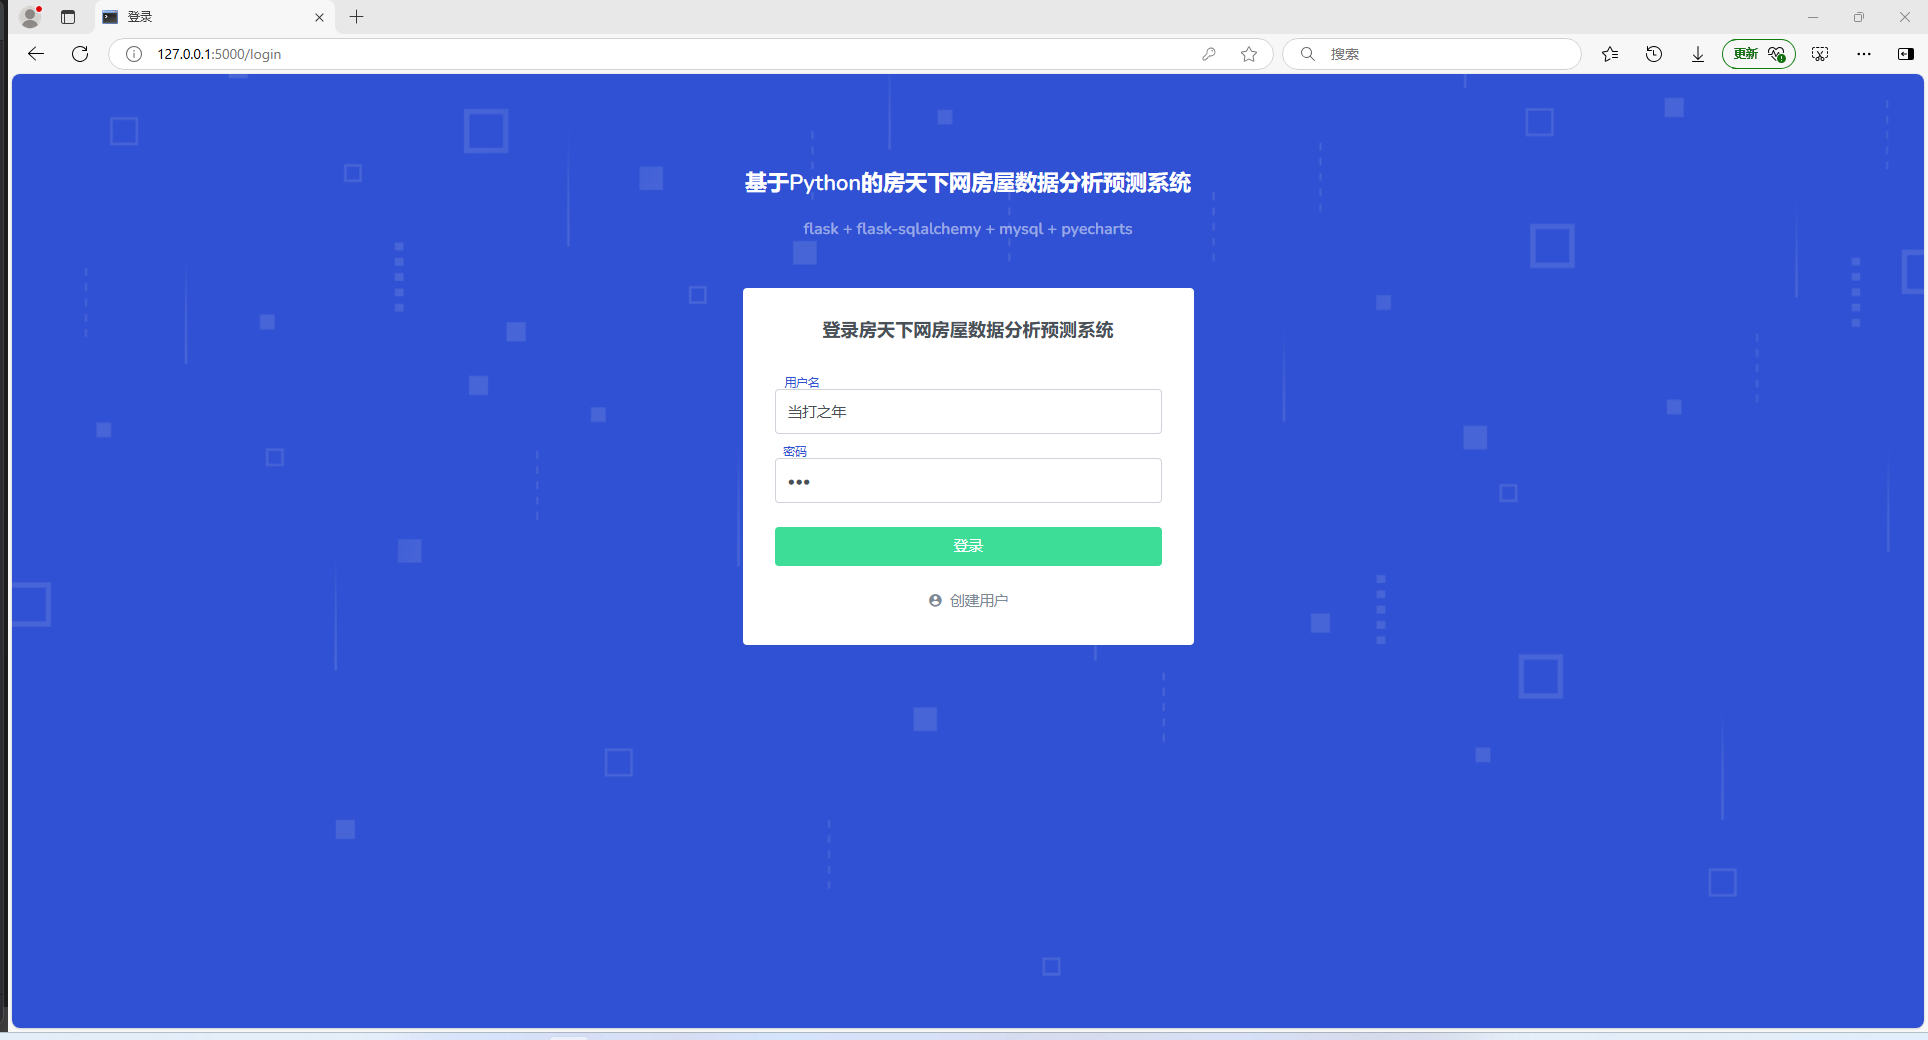Open the browser settings ellipsis menu
Image resolution: width=1928 pixels, height=1040 pixels.
[x=1864, y=54]
